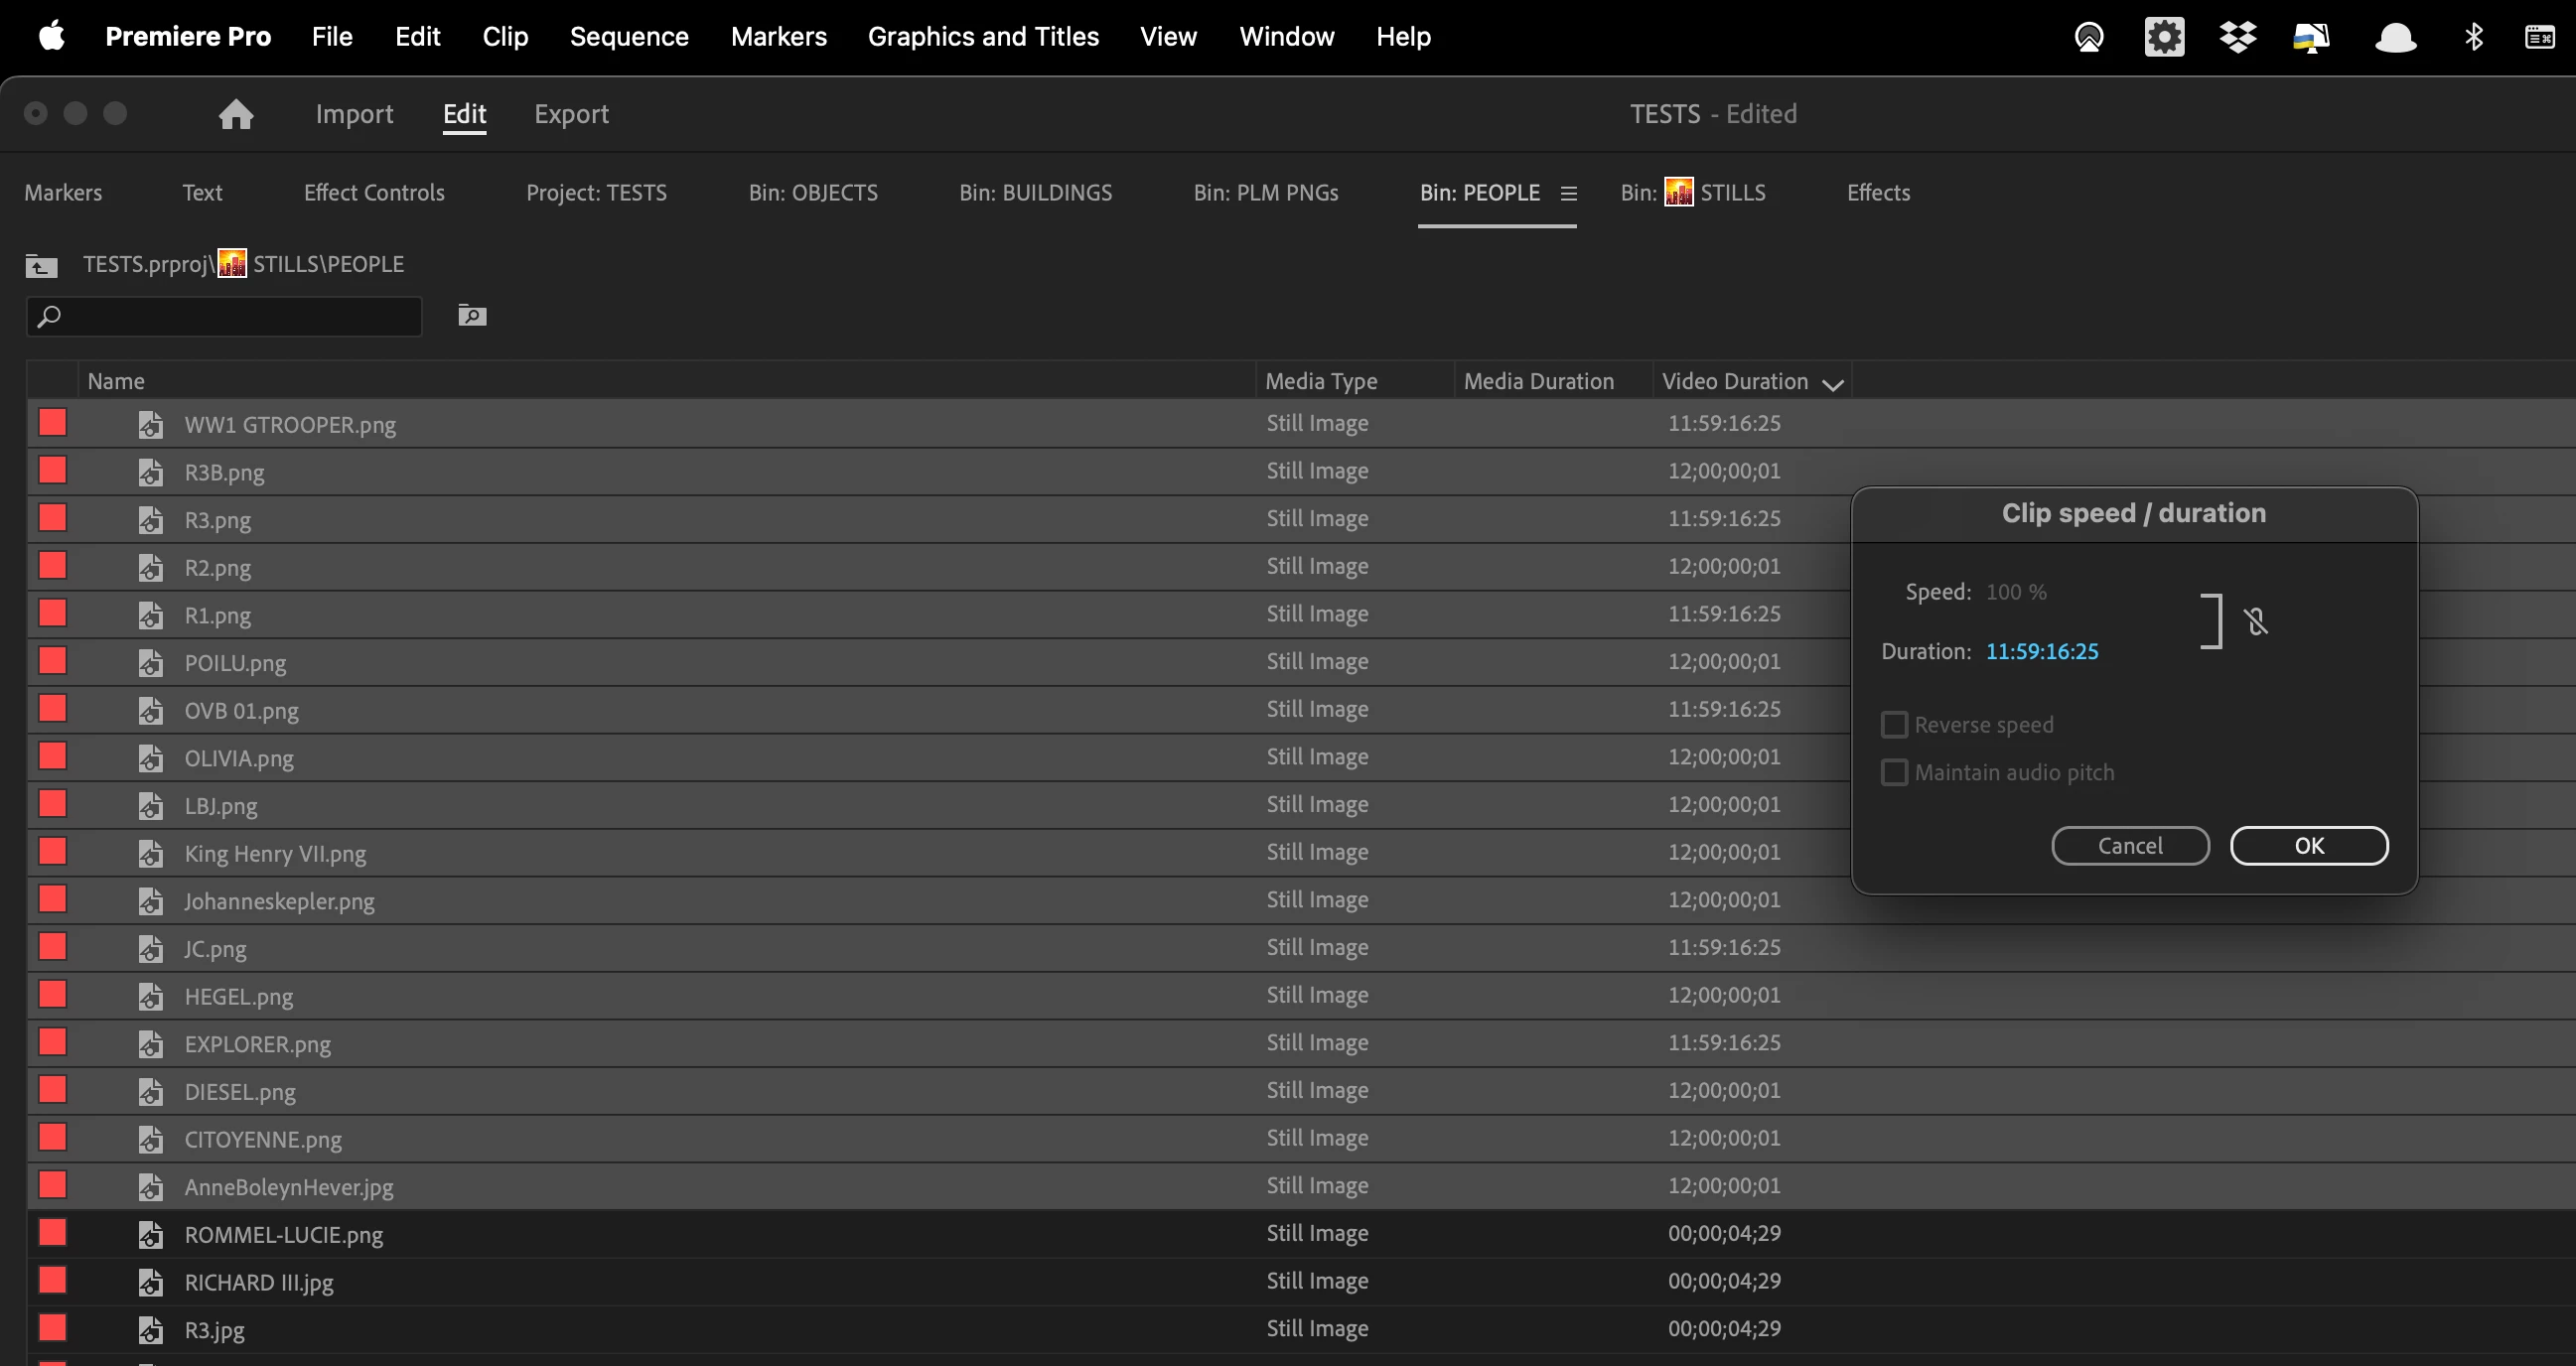Open Dropbox icon in macOS menu bar

point(2237,37)
